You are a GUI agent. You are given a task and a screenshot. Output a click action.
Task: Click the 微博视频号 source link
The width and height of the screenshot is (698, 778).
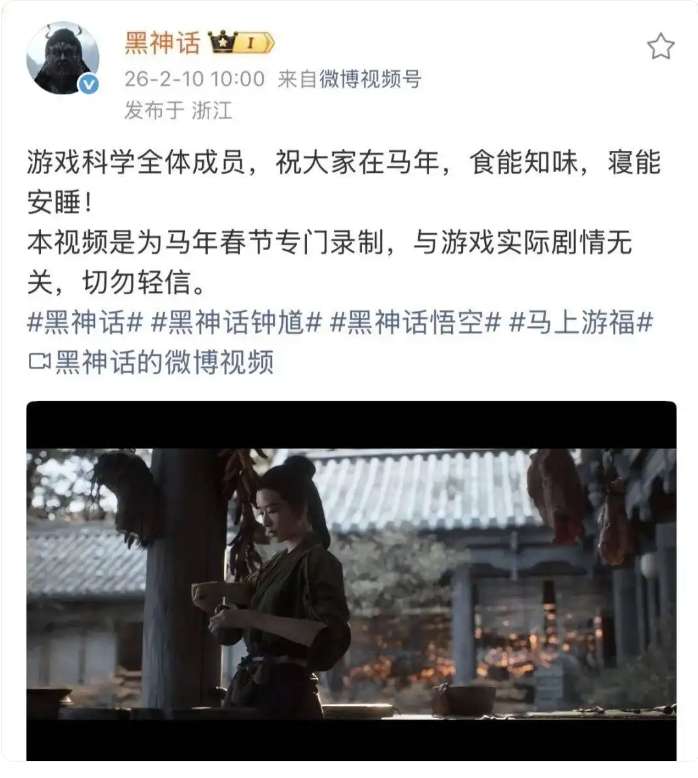(x=370, y=79)
